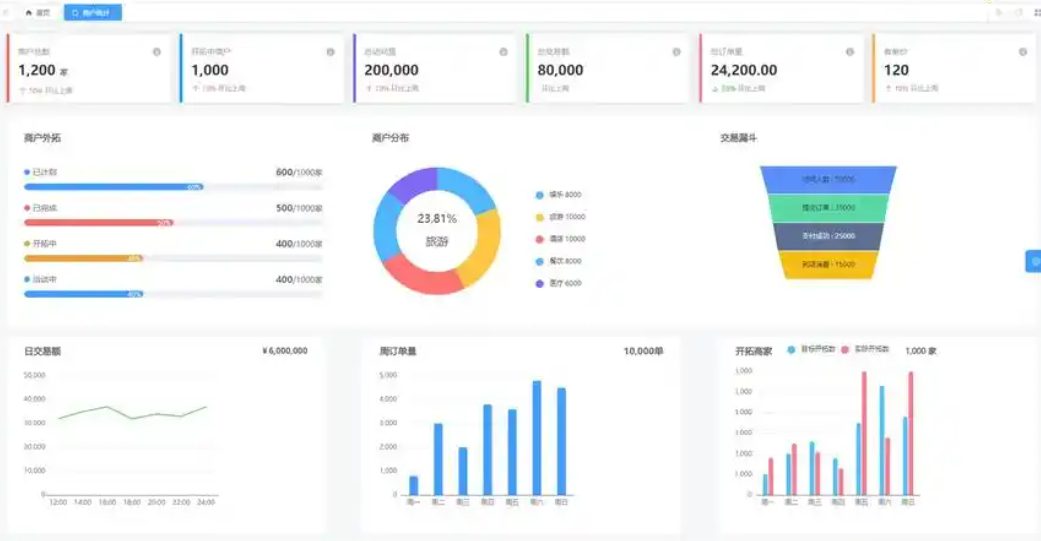Click tallest pink bar for 周五
This screenshot has width=1041, height=541.
tap(864, 433)
